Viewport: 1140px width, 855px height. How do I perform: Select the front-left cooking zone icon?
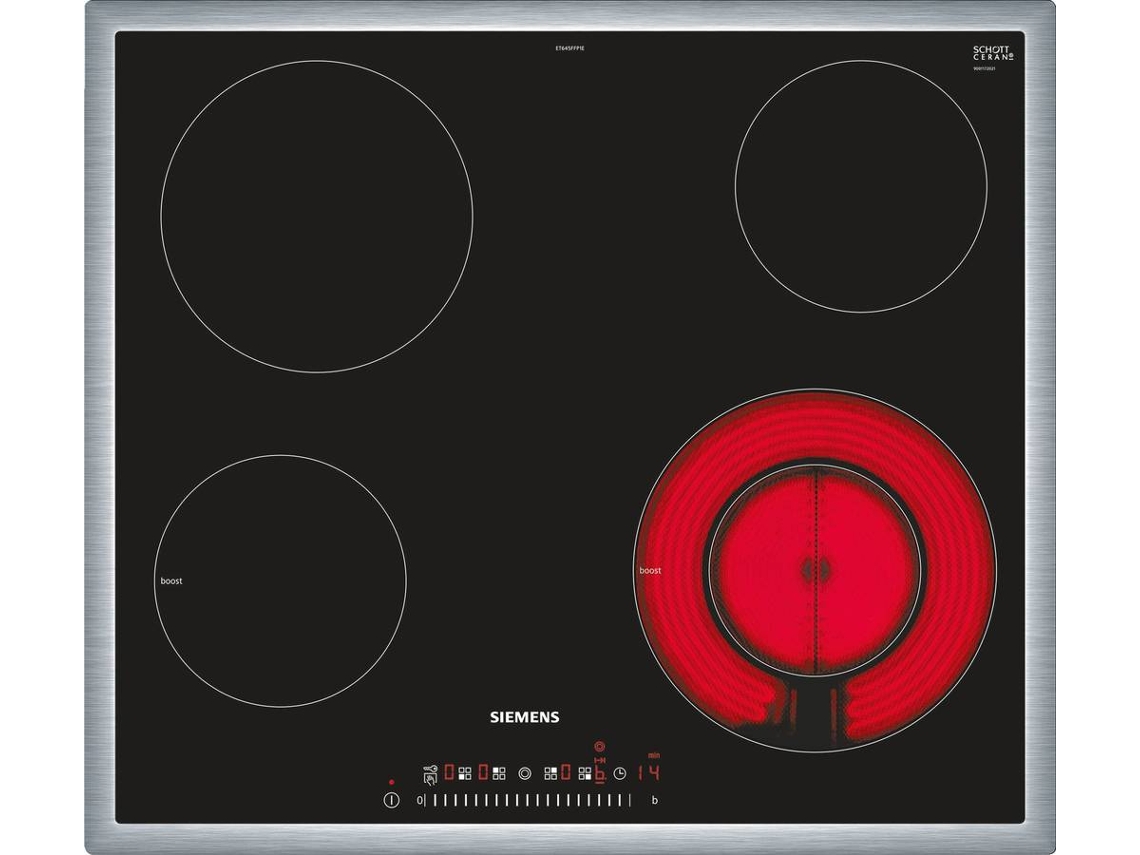(x=465, y=774)
